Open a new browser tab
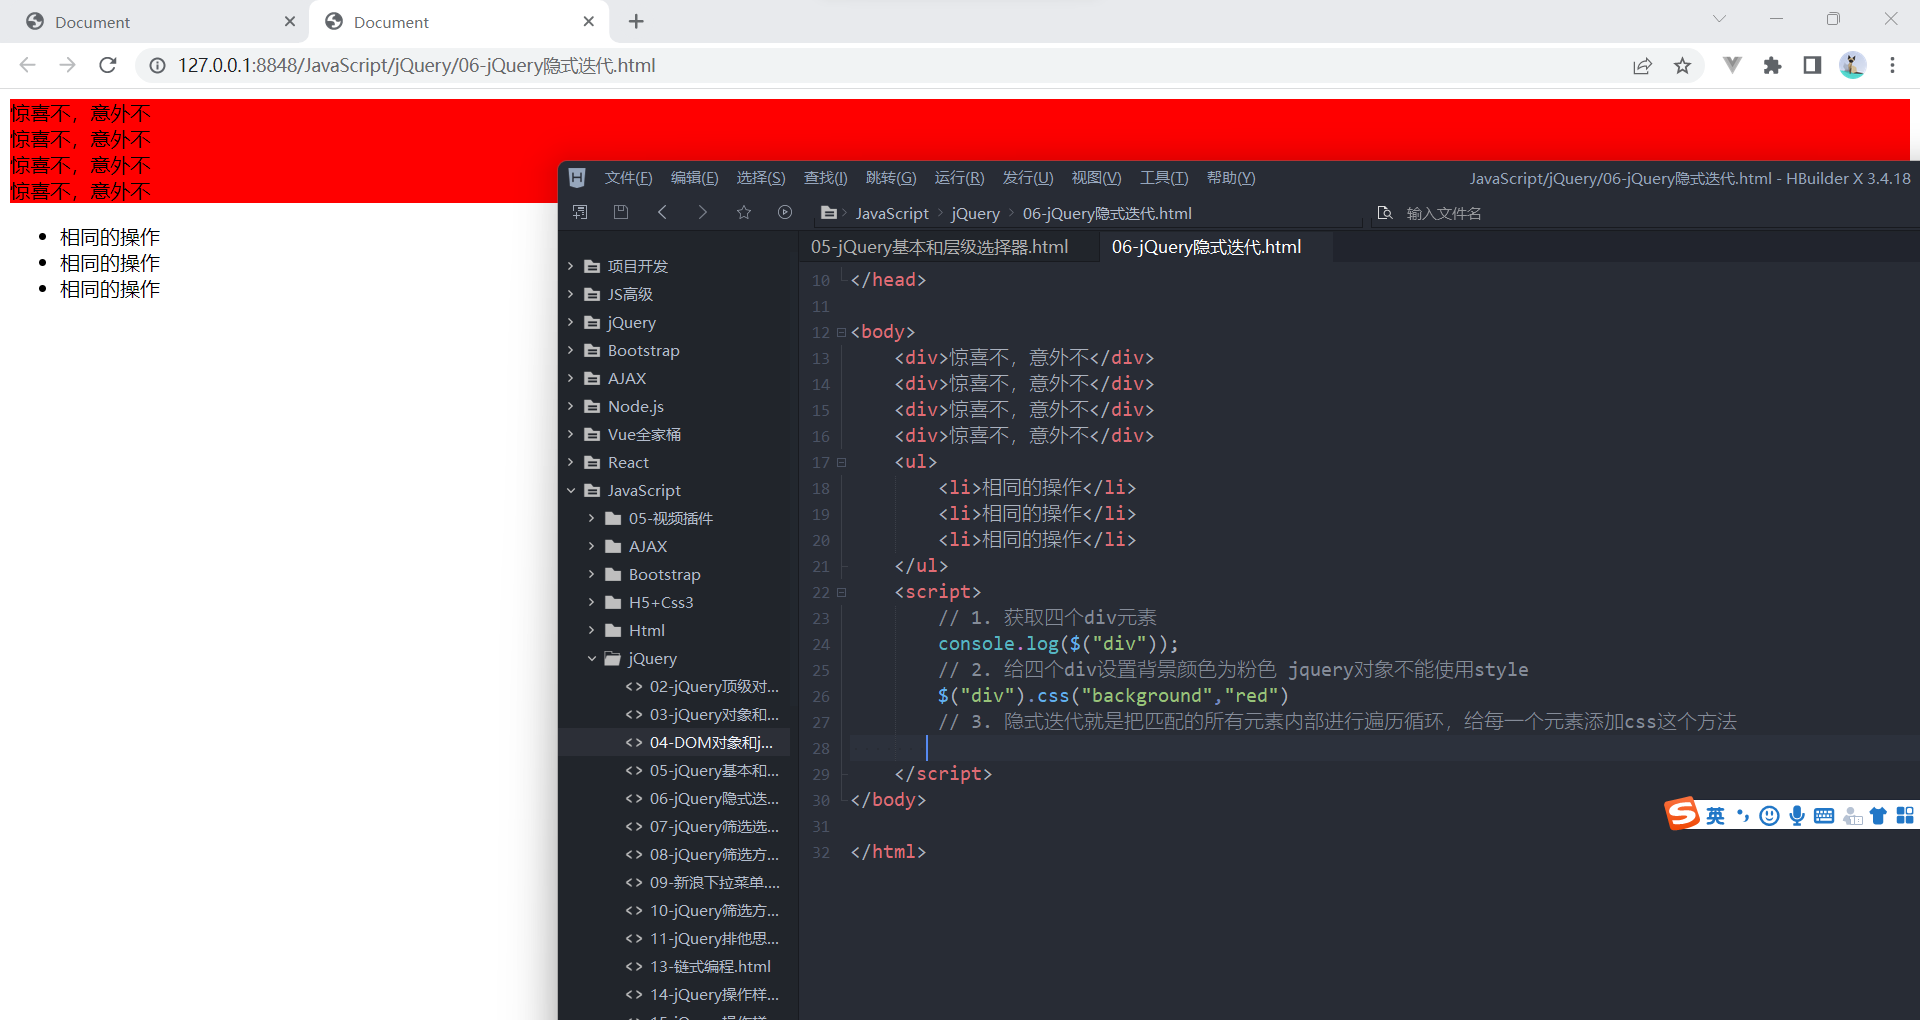Screen dimensions: 1920x1020 click(636, 21)
